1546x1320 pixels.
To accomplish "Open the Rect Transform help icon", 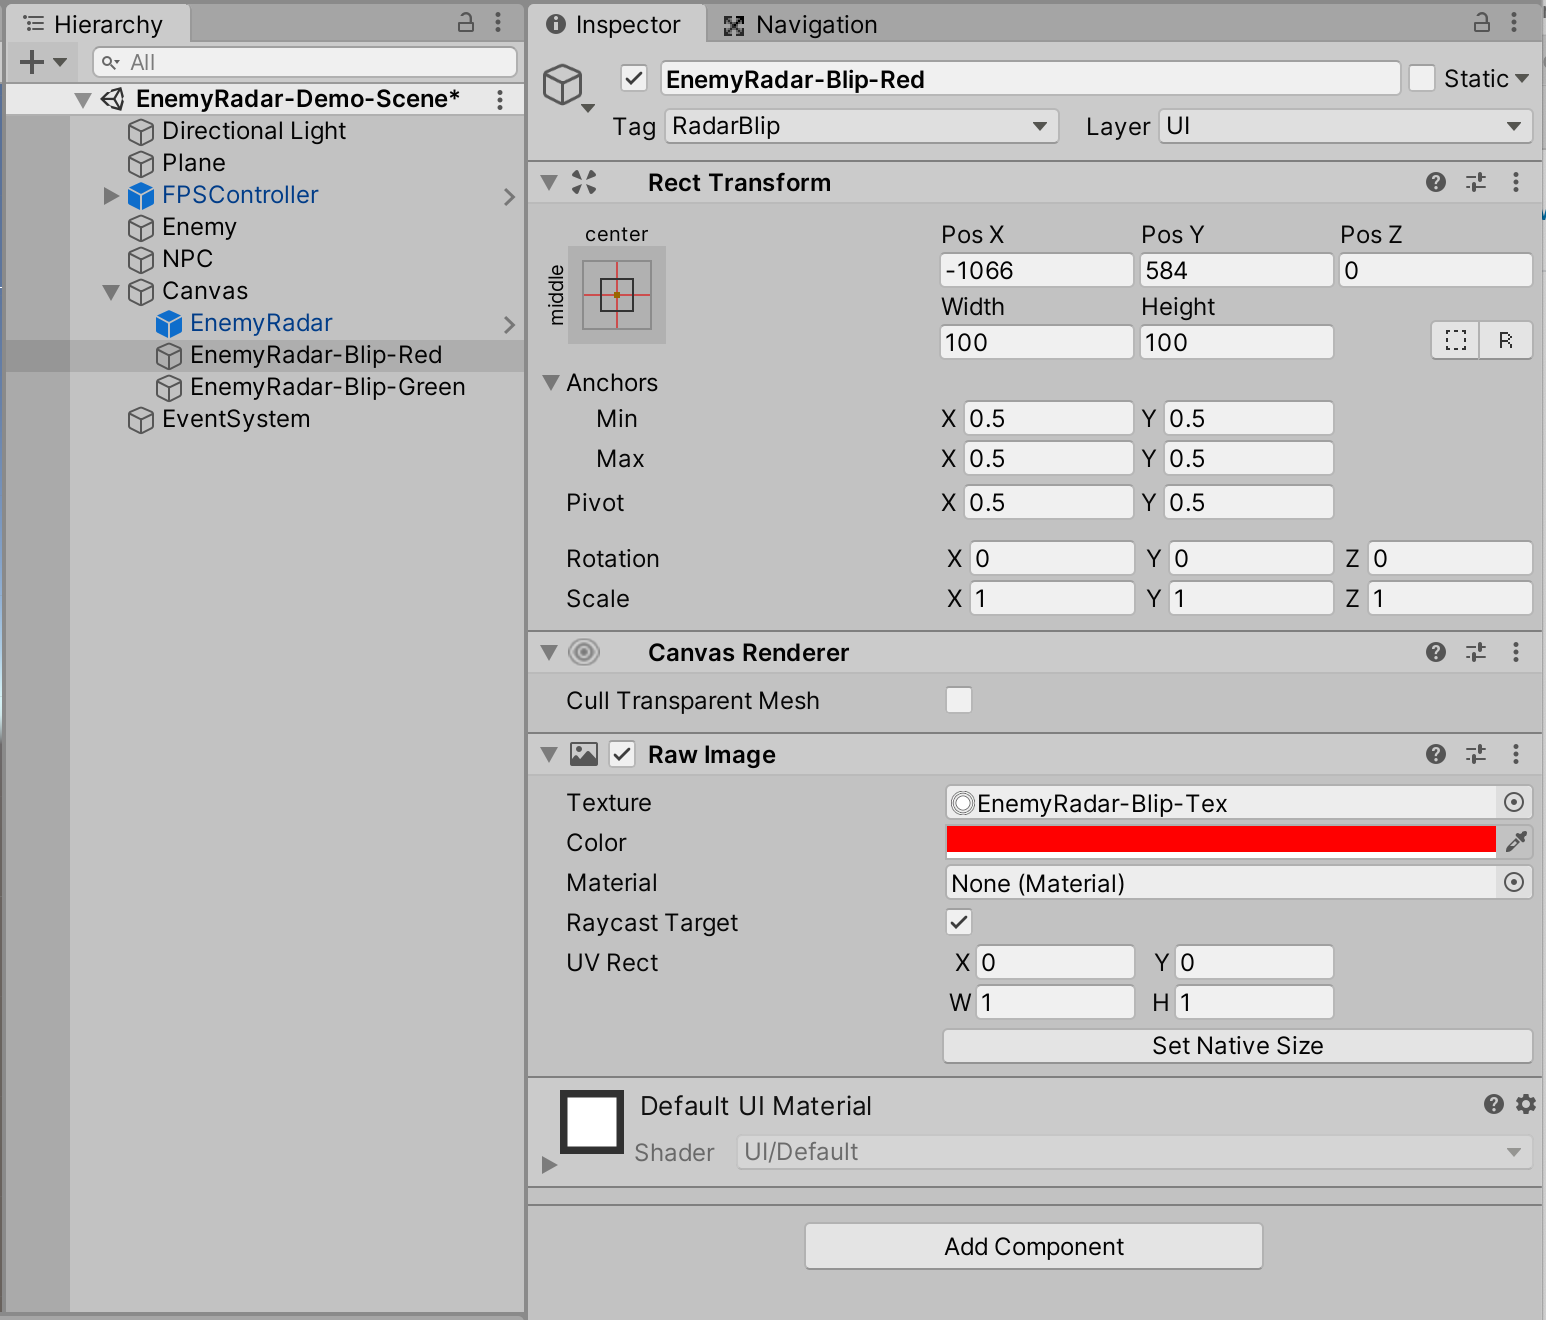I will (1435, 182).
